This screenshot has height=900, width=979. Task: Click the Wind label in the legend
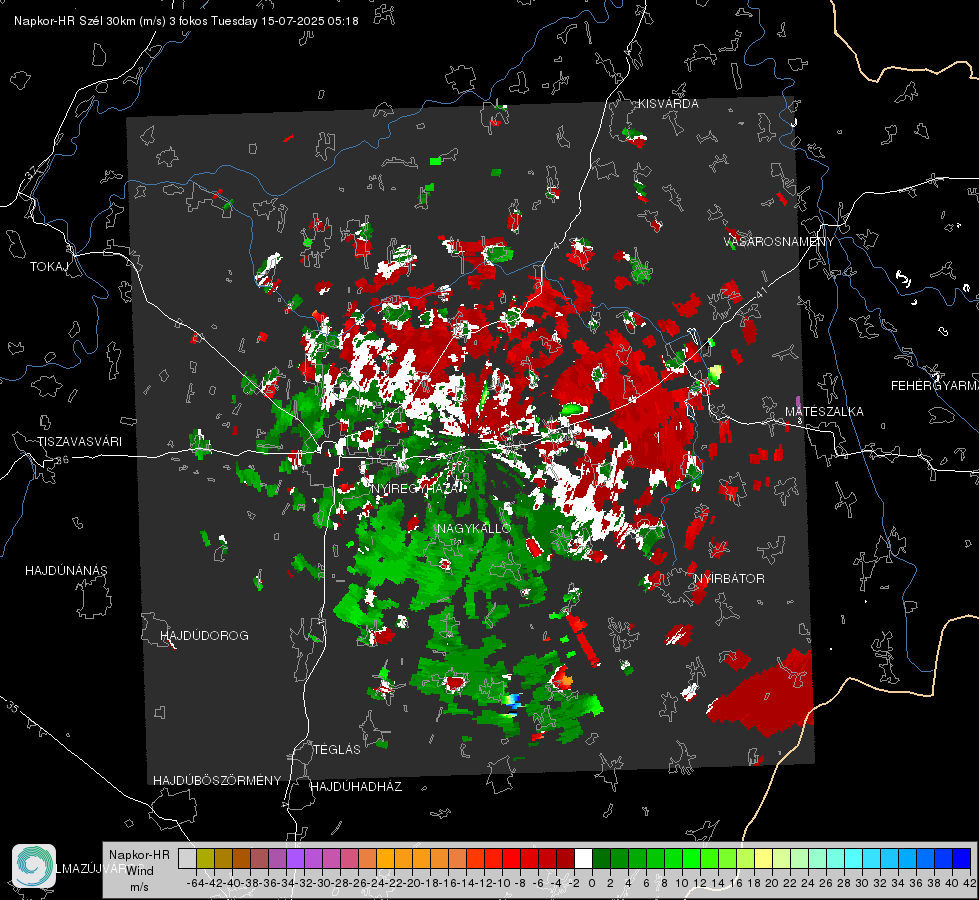click(140, 870)
